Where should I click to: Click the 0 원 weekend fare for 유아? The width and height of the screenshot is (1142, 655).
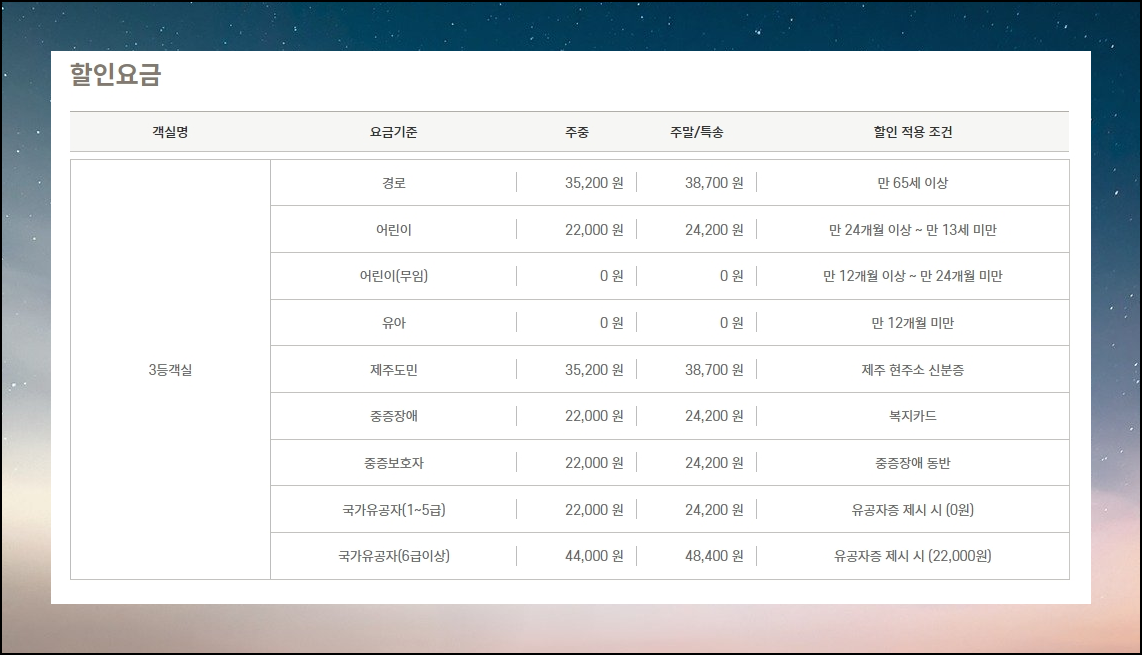pyautogui.click(x=731, y=323)
